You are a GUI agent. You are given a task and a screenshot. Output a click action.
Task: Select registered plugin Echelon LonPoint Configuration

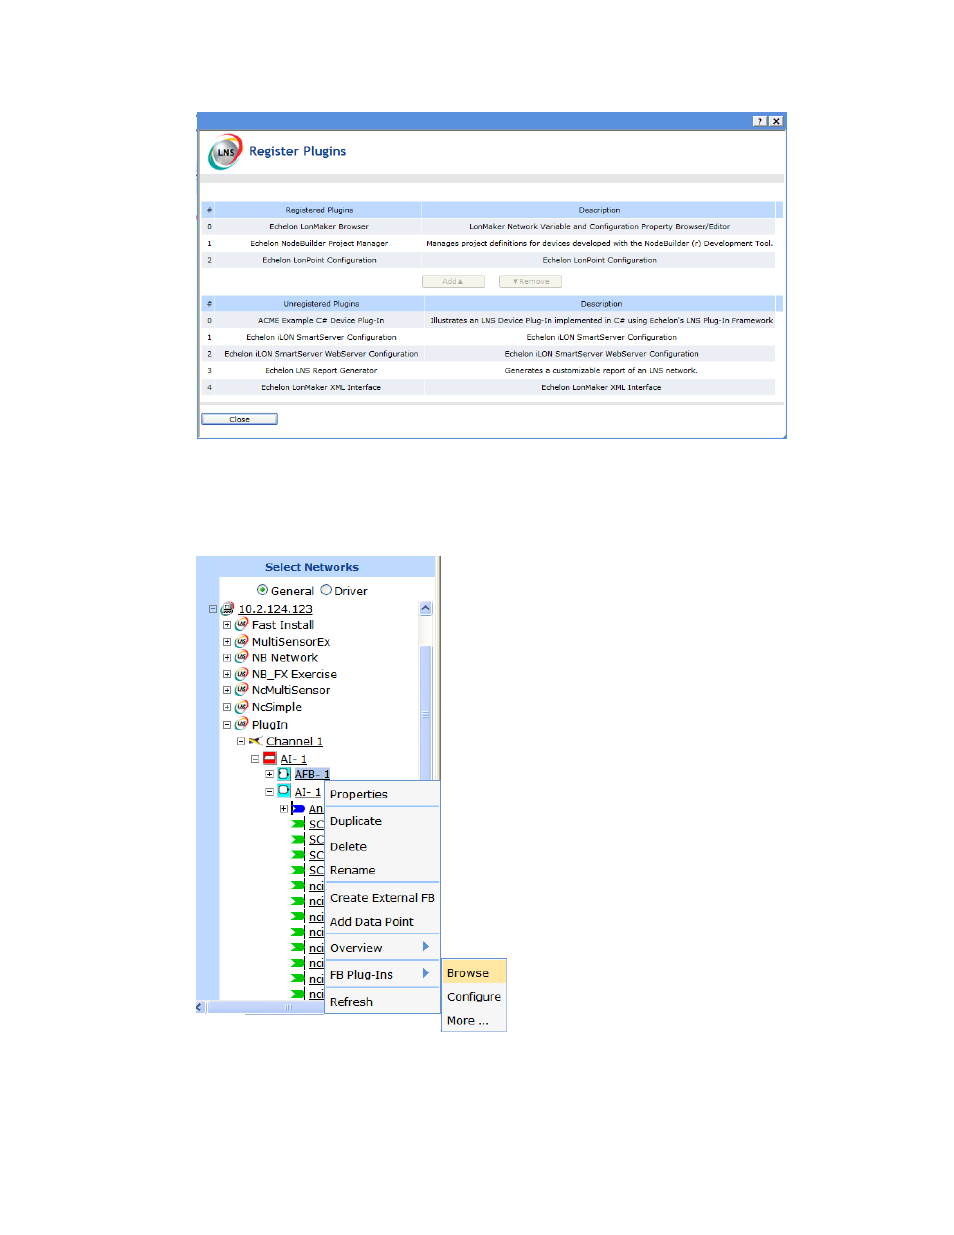coord(319,260)
